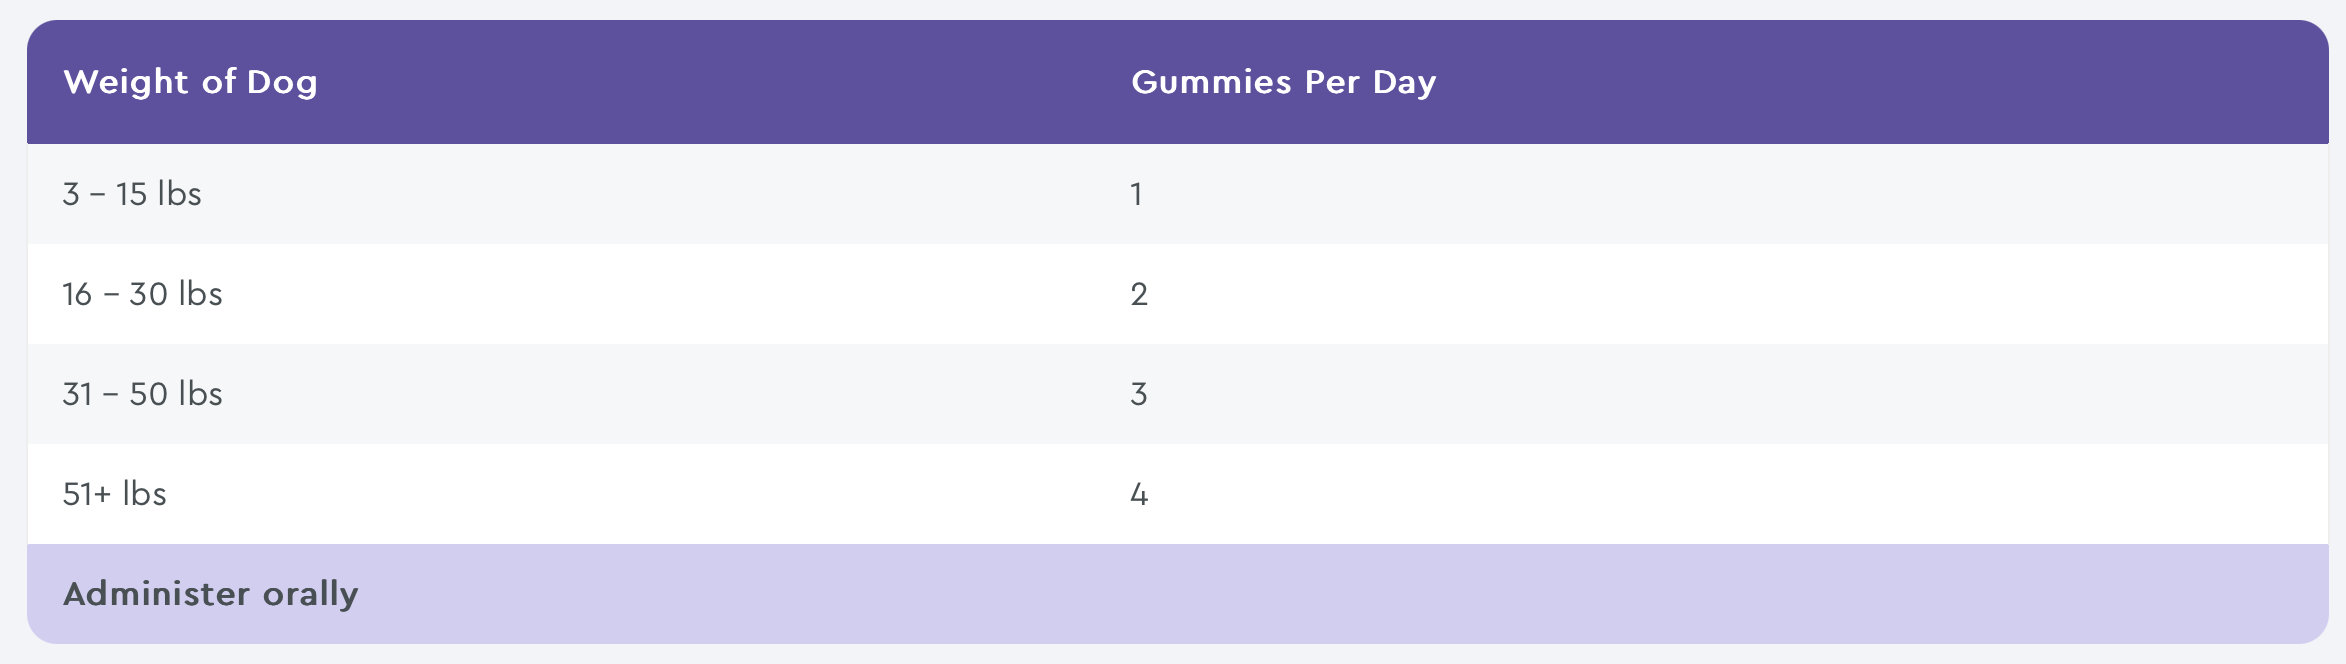Click the word "Dog" in the header
This screenshot has height=664, width=2346.
point(282,83)
